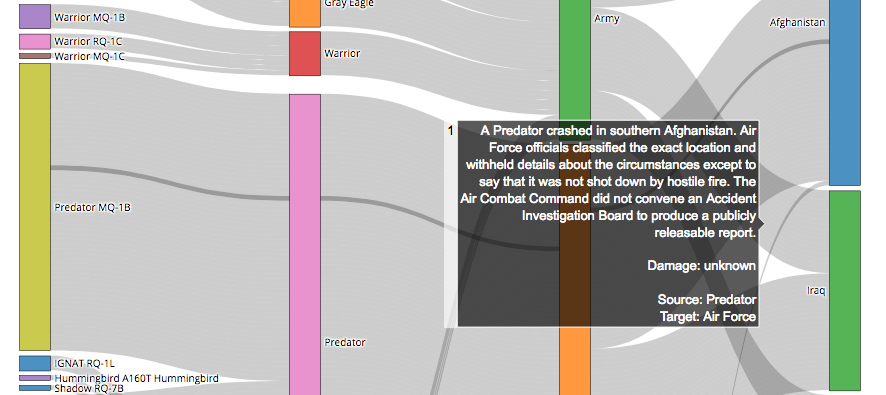Click the thin brown Warrior MQ-1C node

tap(35, 56)
